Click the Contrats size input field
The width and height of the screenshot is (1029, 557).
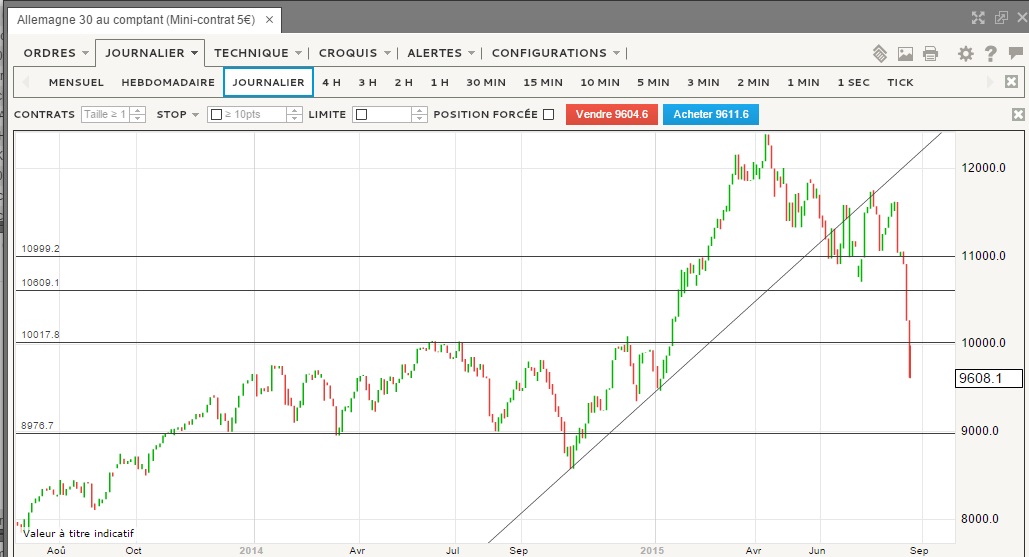coord(105,114)
